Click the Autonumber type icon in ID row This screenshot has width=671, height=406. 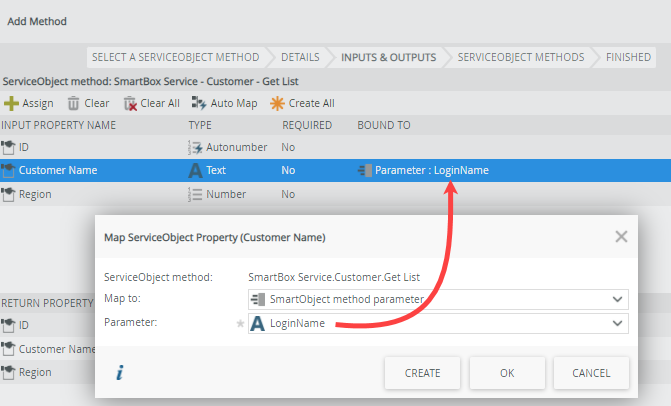pos(196,147)
